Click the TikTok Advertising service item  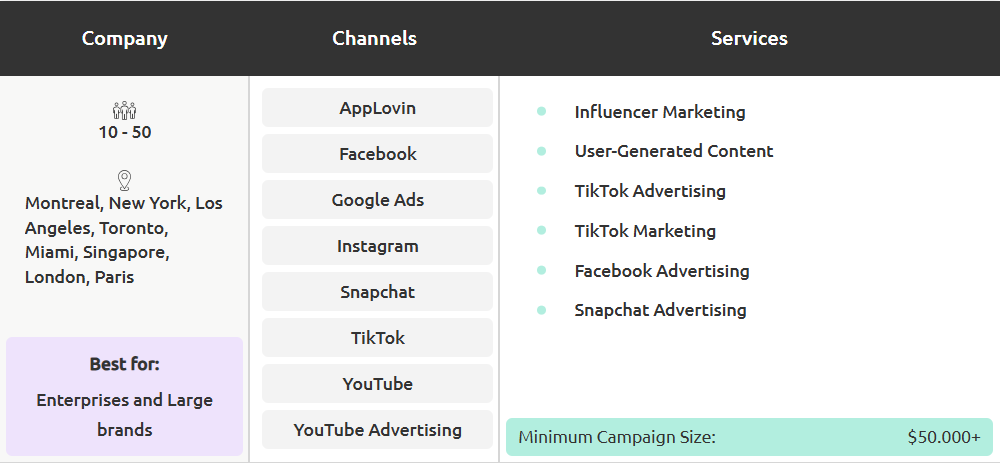tap(649, 191)
